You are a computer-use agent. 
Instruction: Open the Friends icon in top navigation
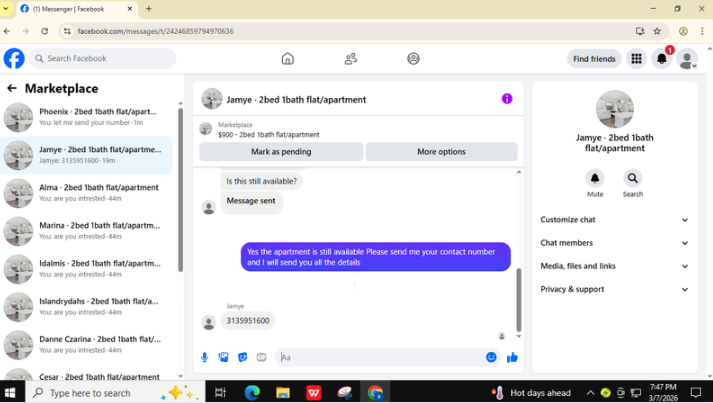tap(351, 59)
